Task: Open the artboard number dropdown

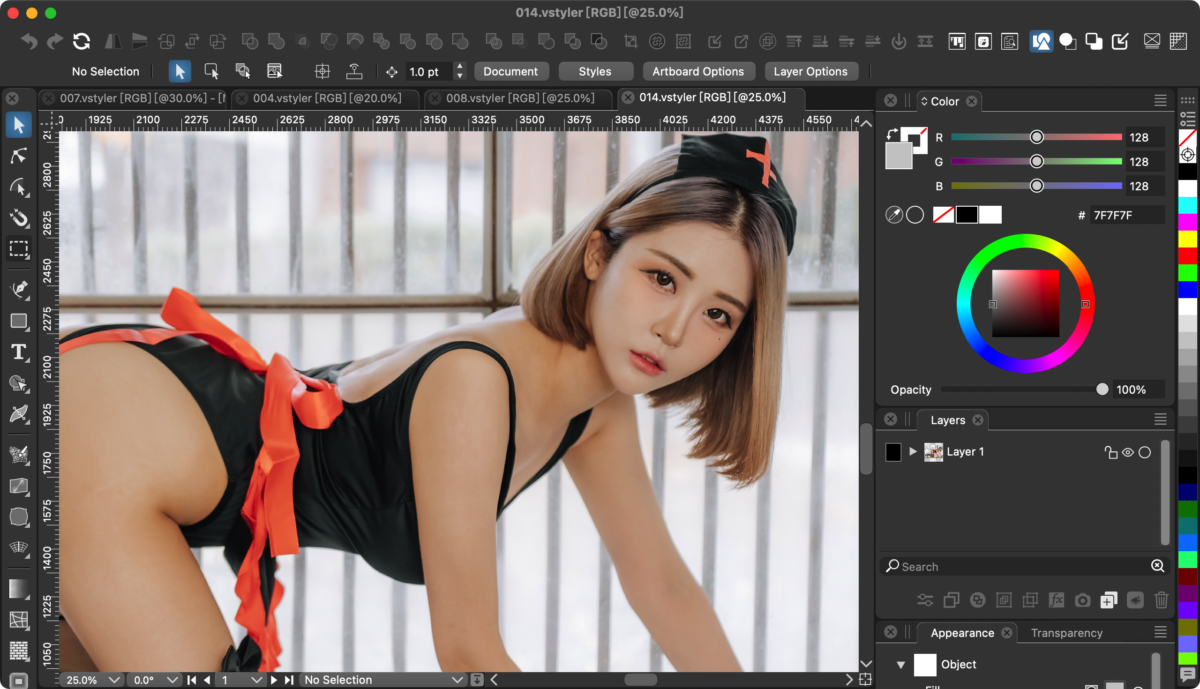Action: coord(241,680)
